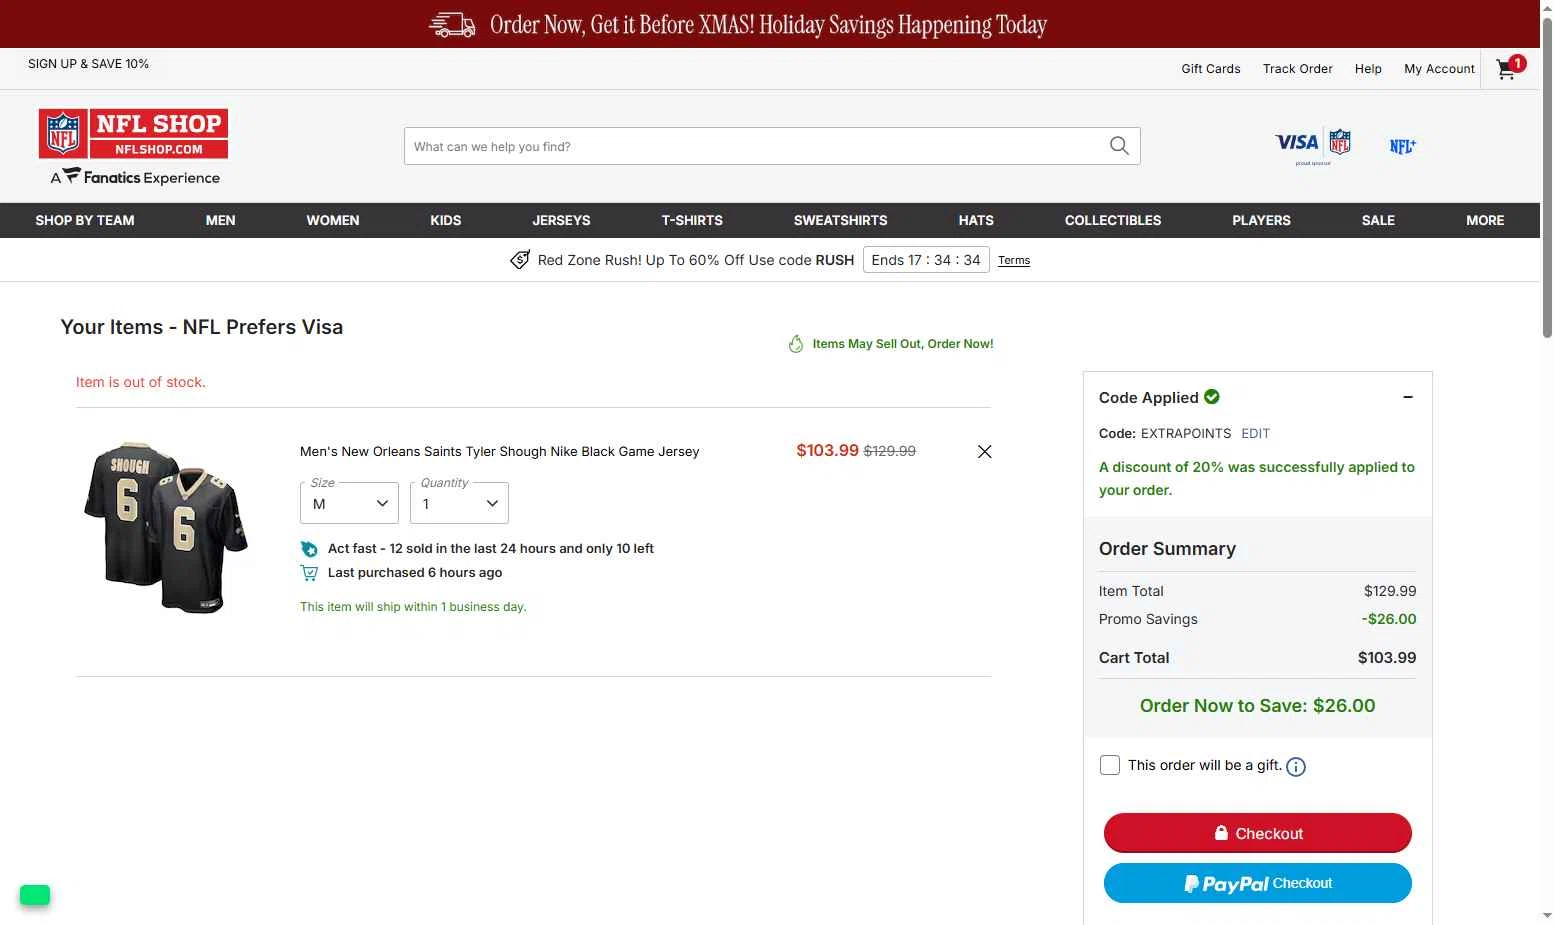The image size is (1555, 925).
Task: Click the $103.99 sale price
Action: [x=827, y=451]
